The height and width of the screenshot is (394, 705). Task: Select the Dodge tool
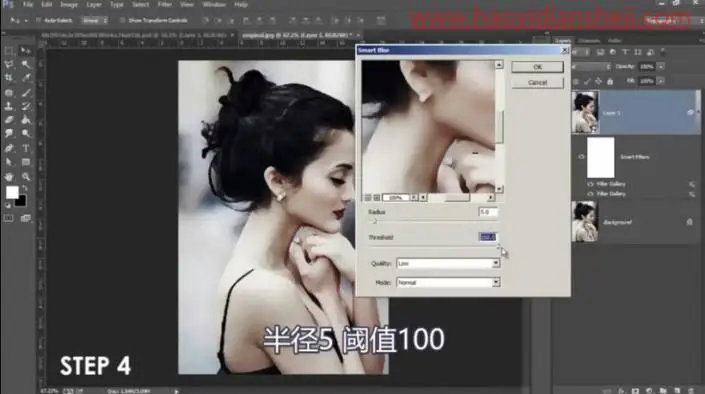[26, 134]
